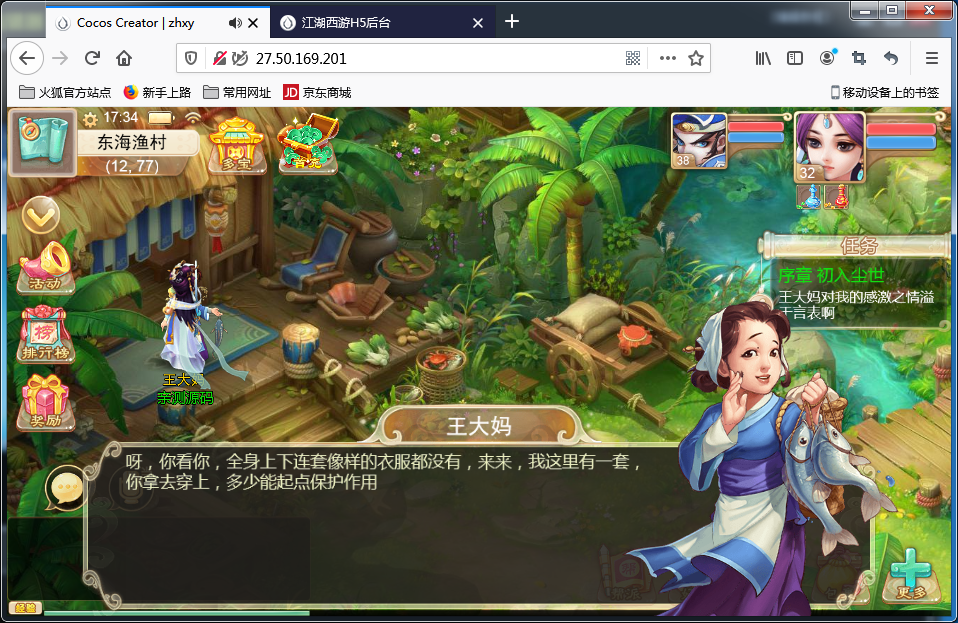Toggle the sidebar view icon
Viewport: 958px width, 623px height.
point(795,58)
